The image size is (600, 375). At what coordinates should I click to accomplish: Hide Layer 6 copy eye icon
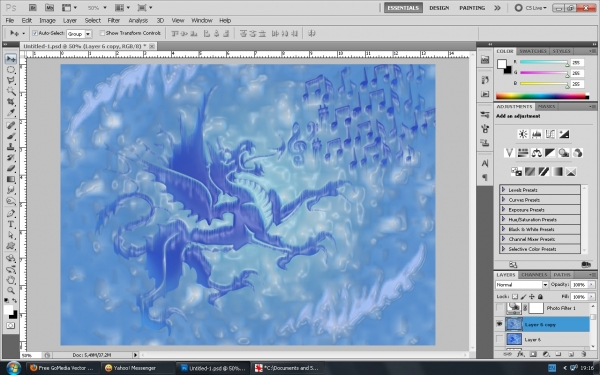(x=499, y=324)
